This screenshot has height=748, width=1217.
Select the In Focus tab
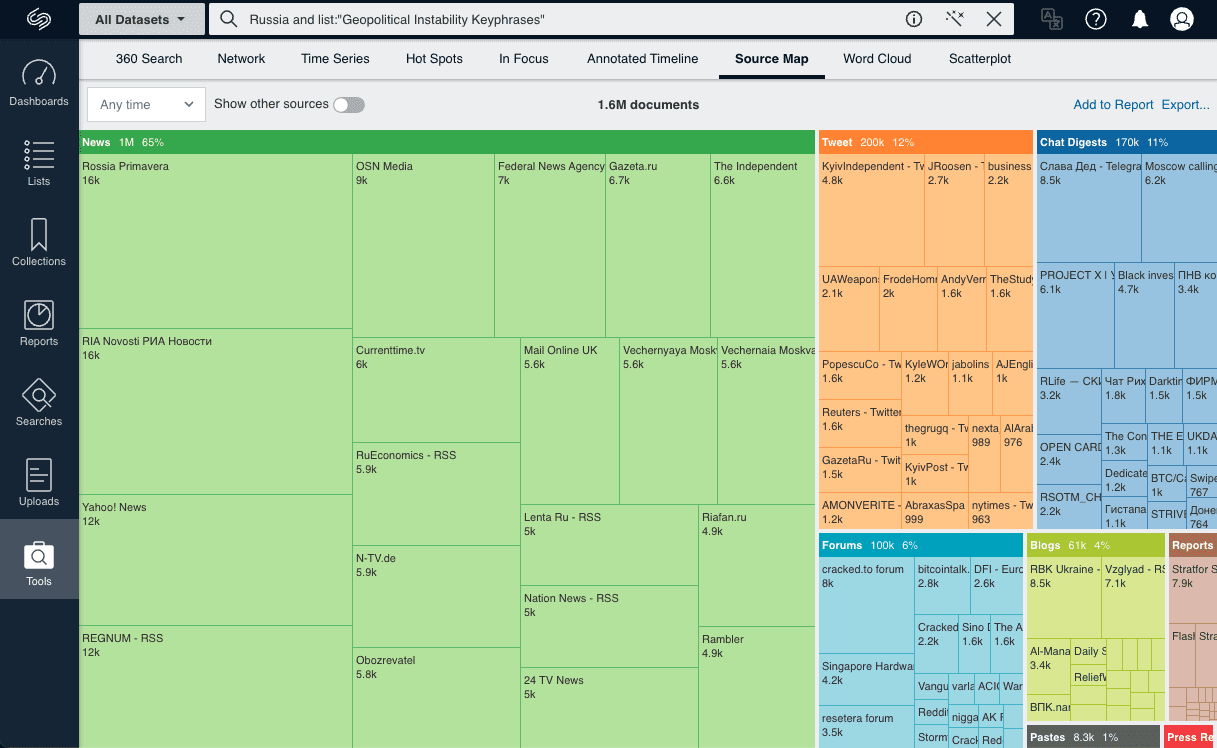(x=524, y=59)
